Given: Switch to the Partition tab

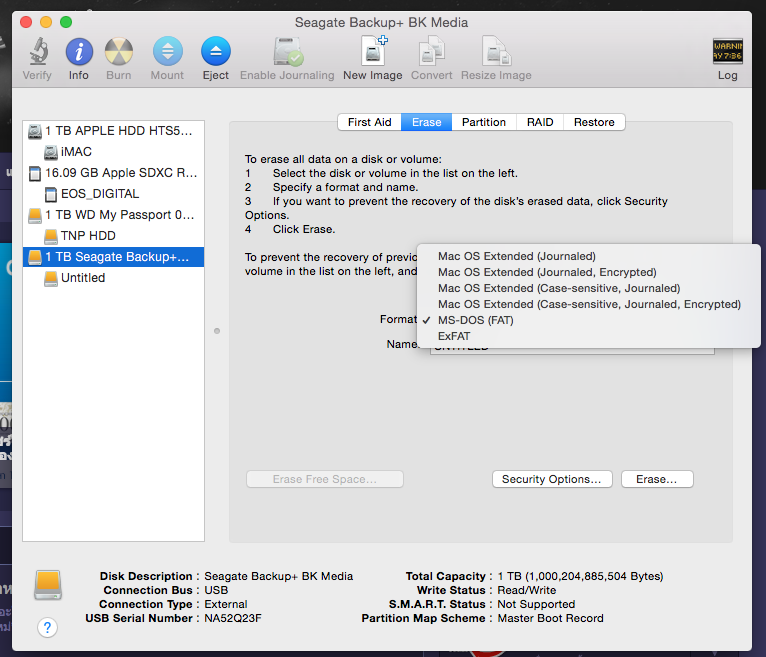Looking at the screenshot, I should click(484, 122).
